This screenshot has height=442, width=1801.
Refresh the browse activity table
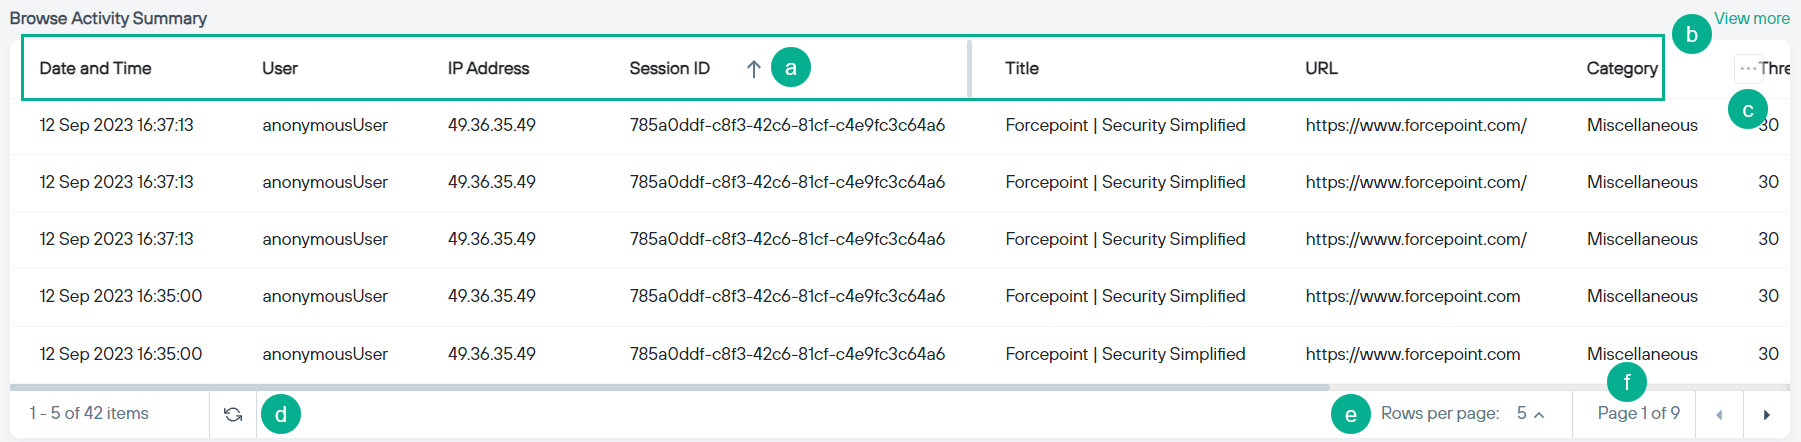tap(233, 414)
